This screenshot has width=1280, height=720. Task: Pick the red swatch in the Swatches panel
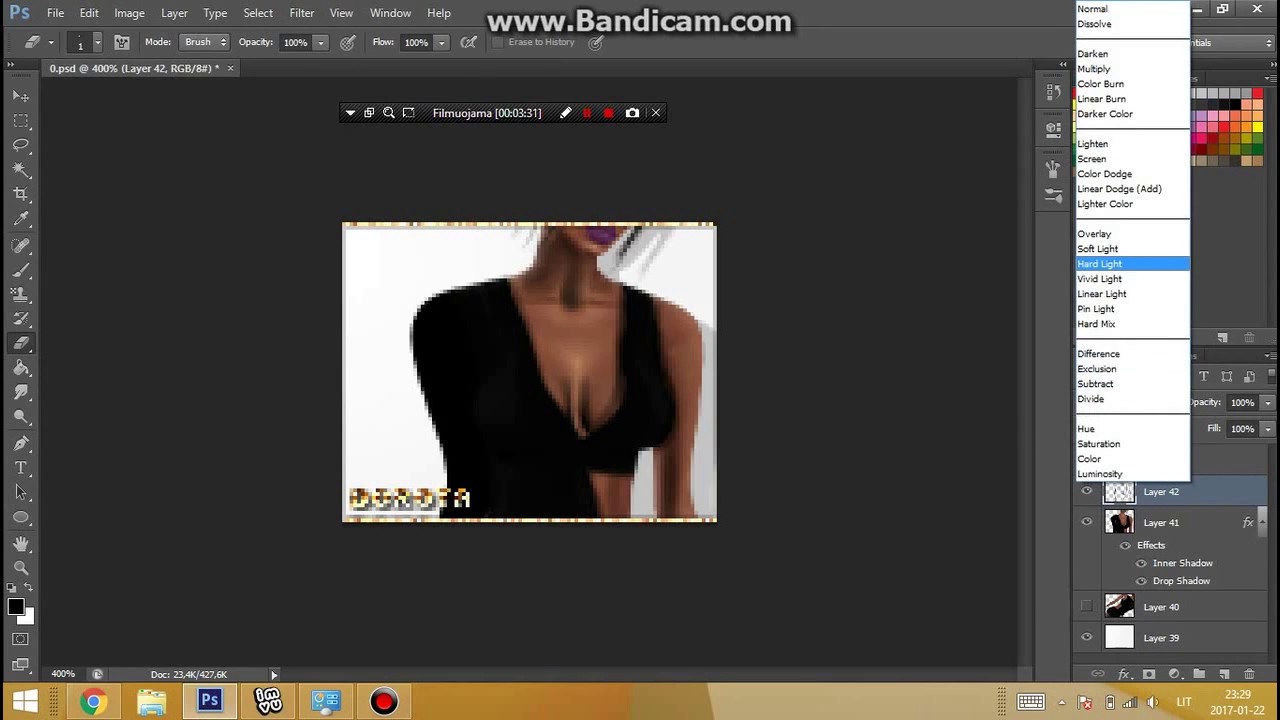1256,91
